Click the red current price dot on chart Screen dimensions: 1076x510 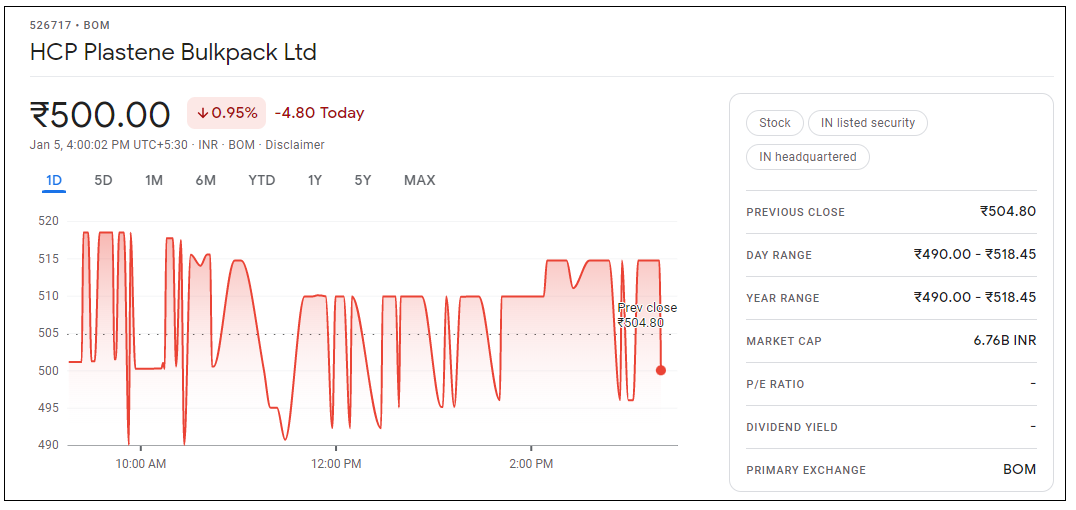click(x=660, y=370)
